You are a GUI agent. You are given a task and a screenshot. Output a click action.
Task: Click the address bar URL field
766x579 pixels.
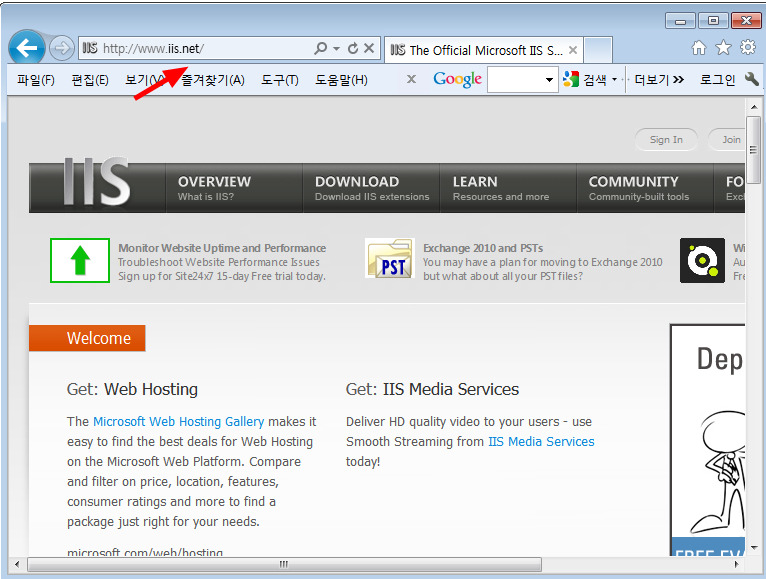pos(200,48)
